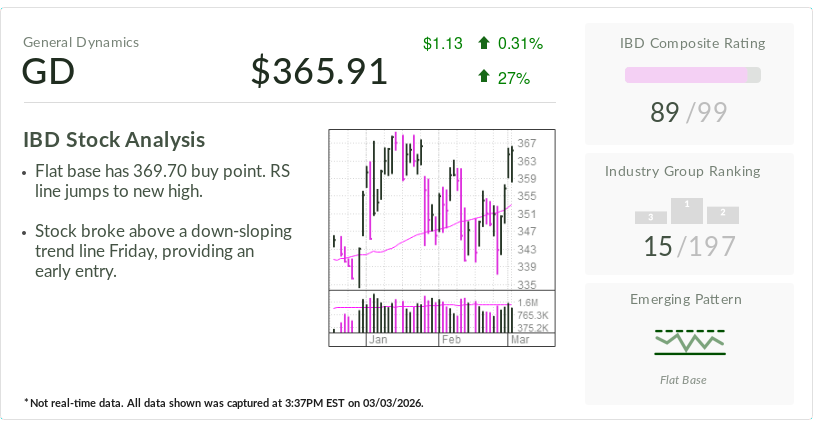This screenshot has width=816, height=430.
Task: Click the first-place podium block
Action: click(687, 209)
